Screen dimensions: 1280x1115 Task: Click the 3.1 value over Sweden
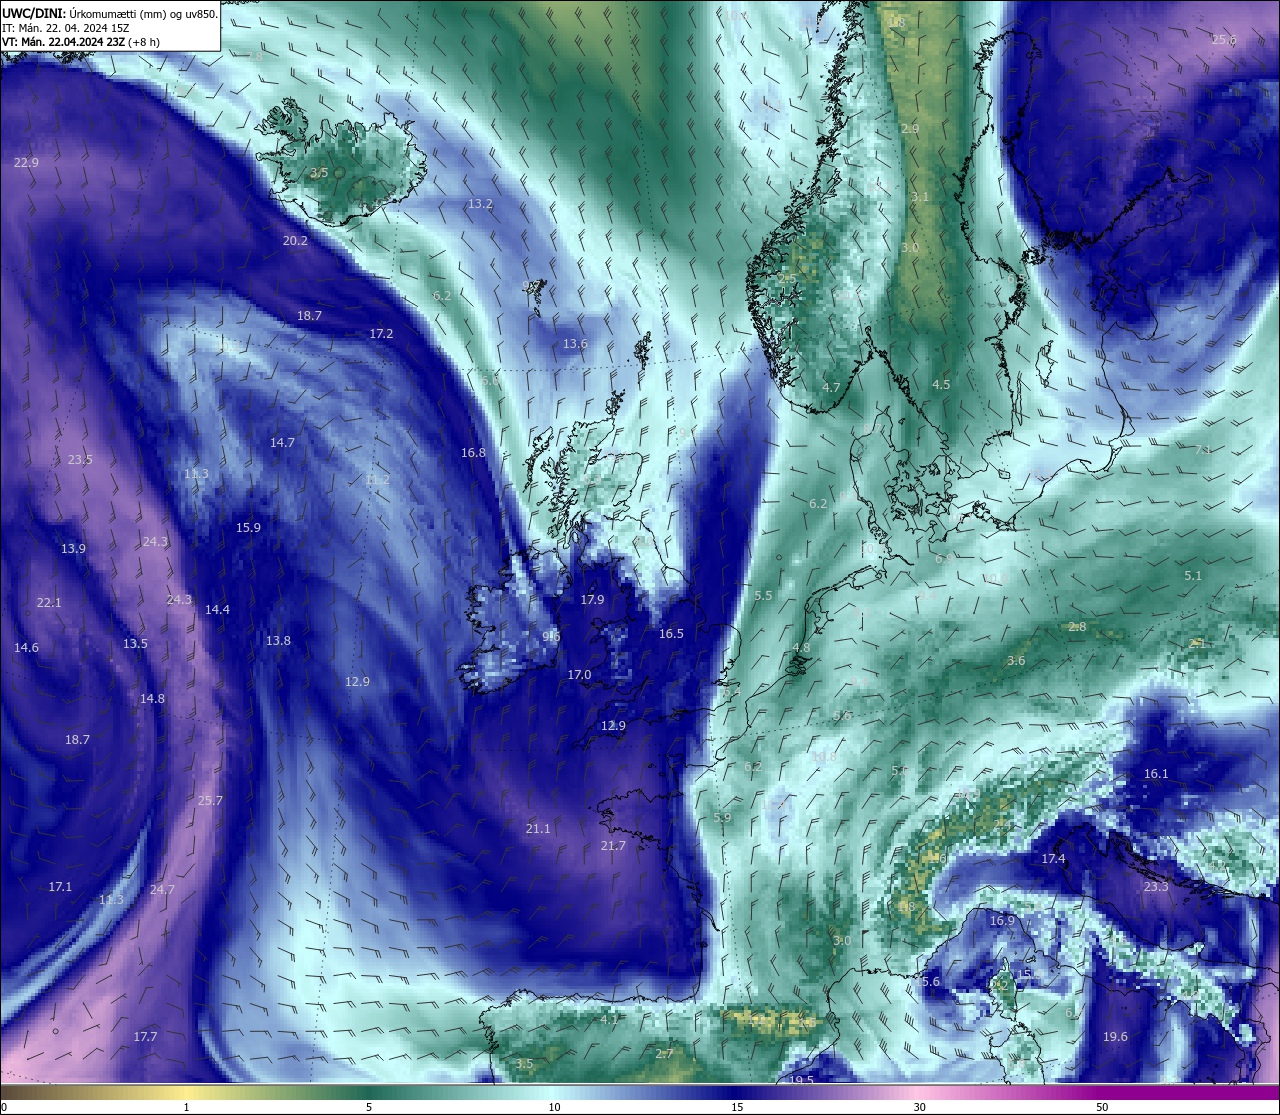920,197
